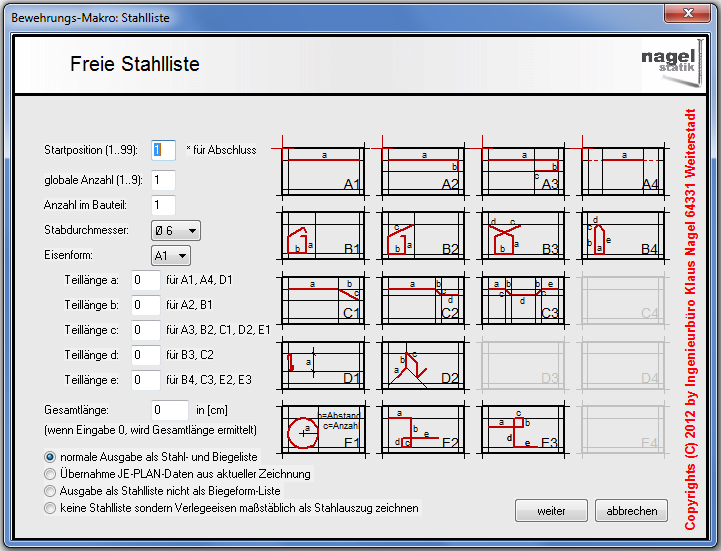The width and height of the screenshot is (721, 551).
Task: Select the D2 triangular bar shape
Action: tap(422, 364)
